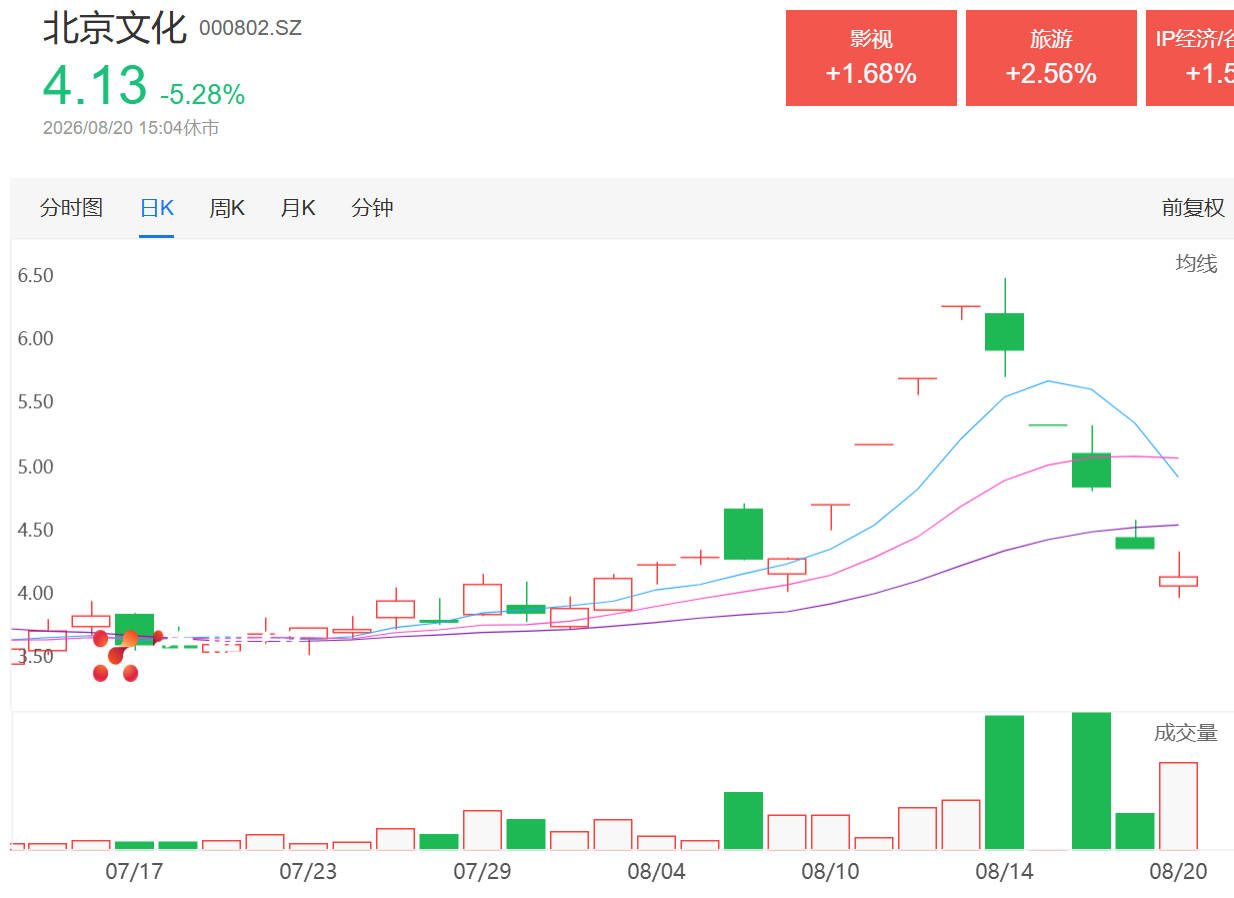Open the IP经济 sector card
The image size is (1234, 898).
click(x=1190, y=58)
